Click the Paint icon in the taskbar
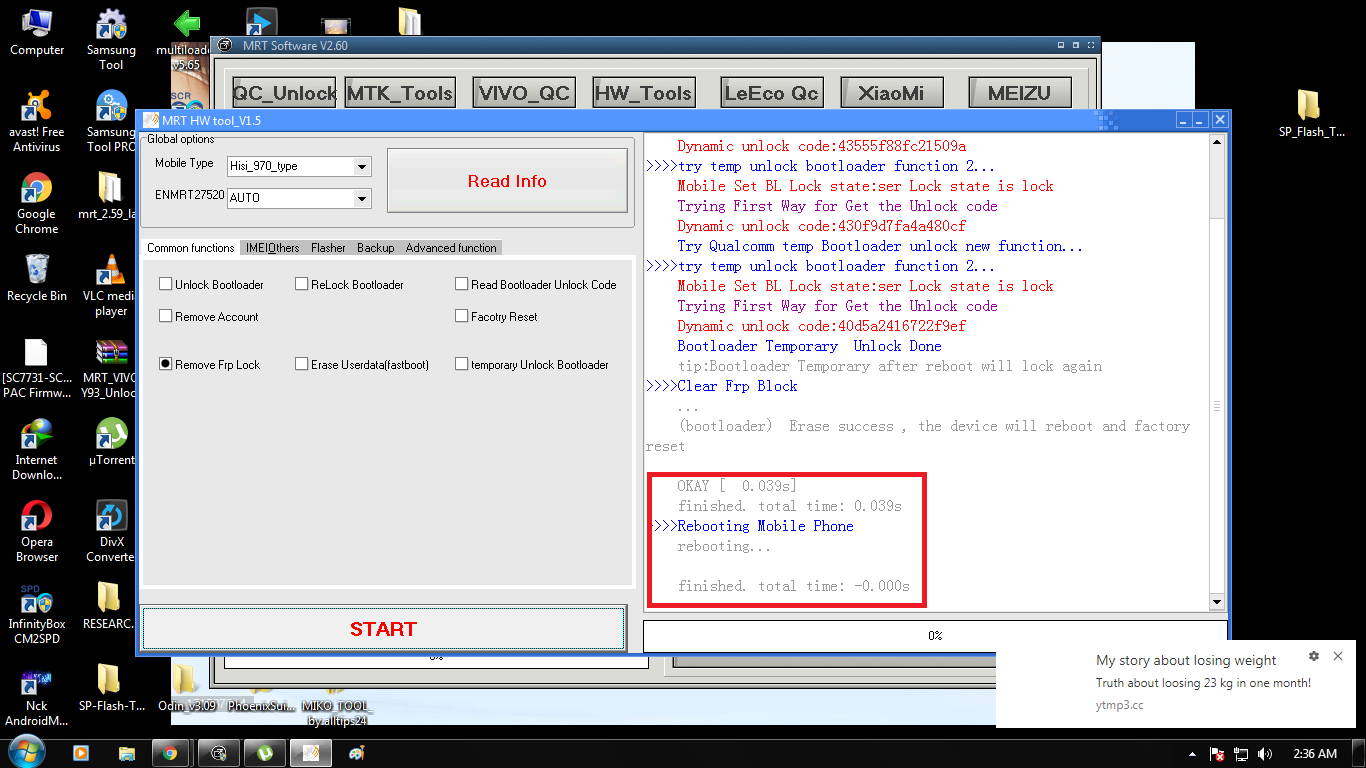 [357, 753]
